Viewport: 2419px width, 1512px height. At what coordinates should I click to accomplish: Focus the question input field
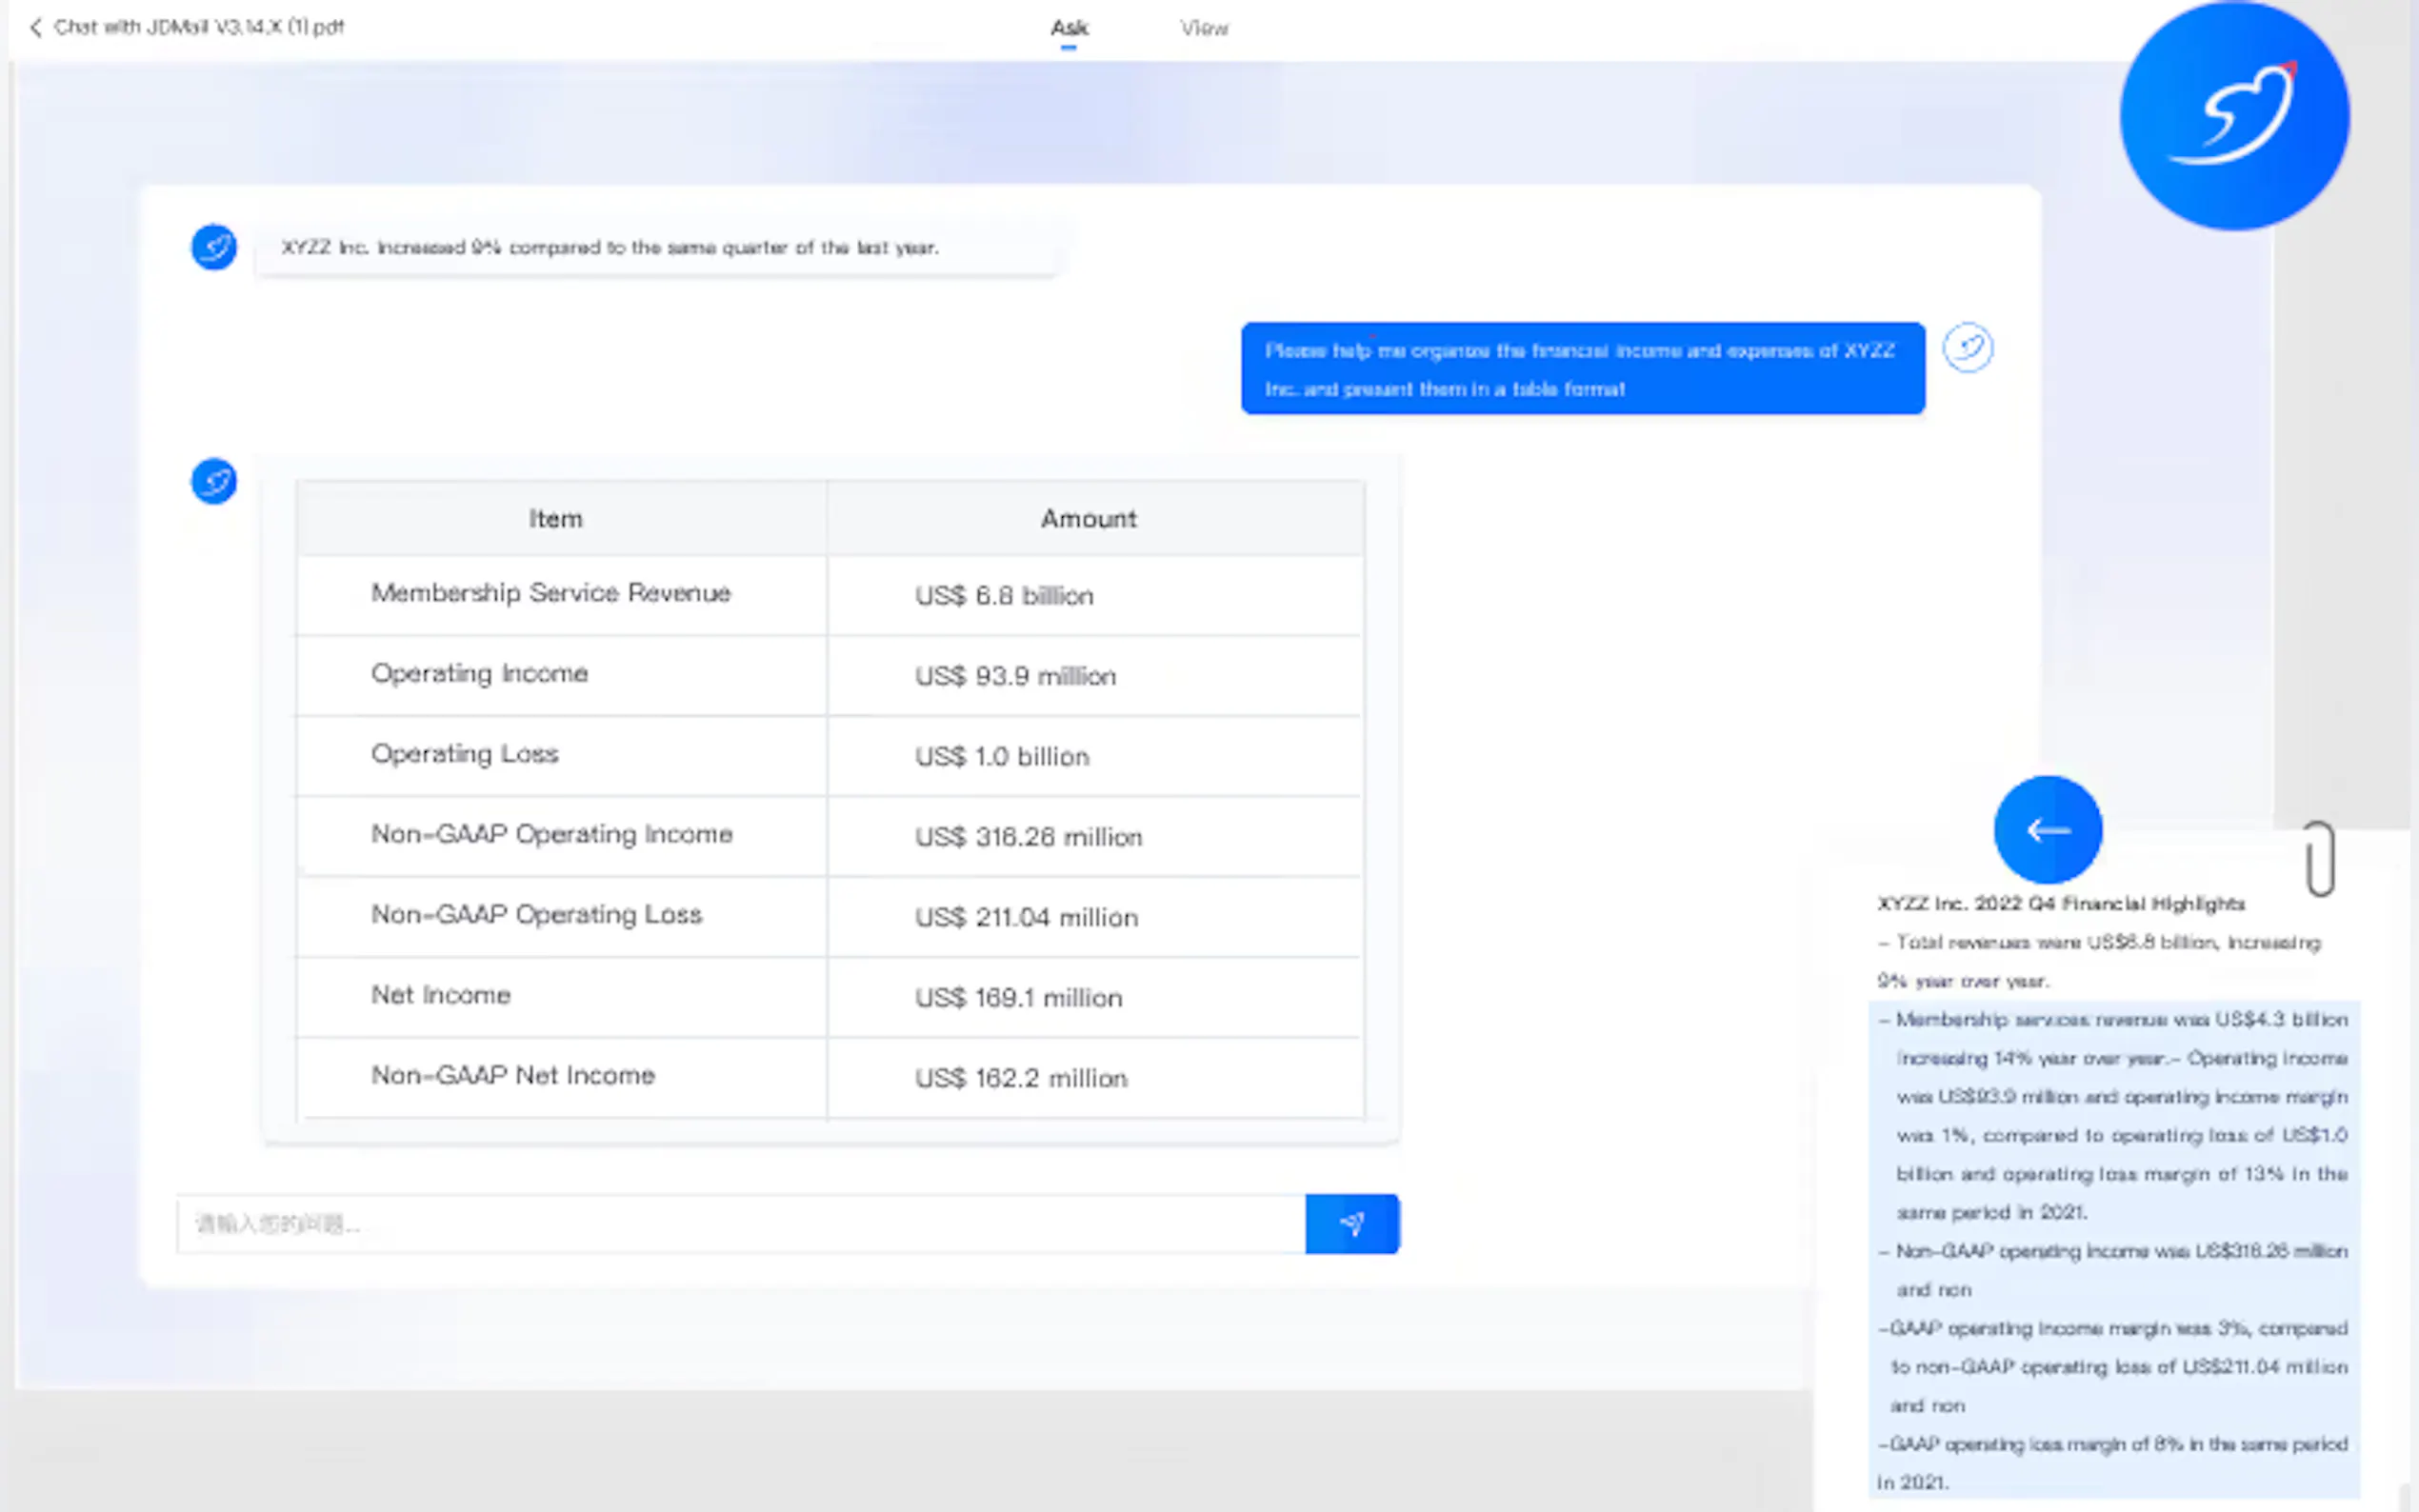click(740, 1224)
